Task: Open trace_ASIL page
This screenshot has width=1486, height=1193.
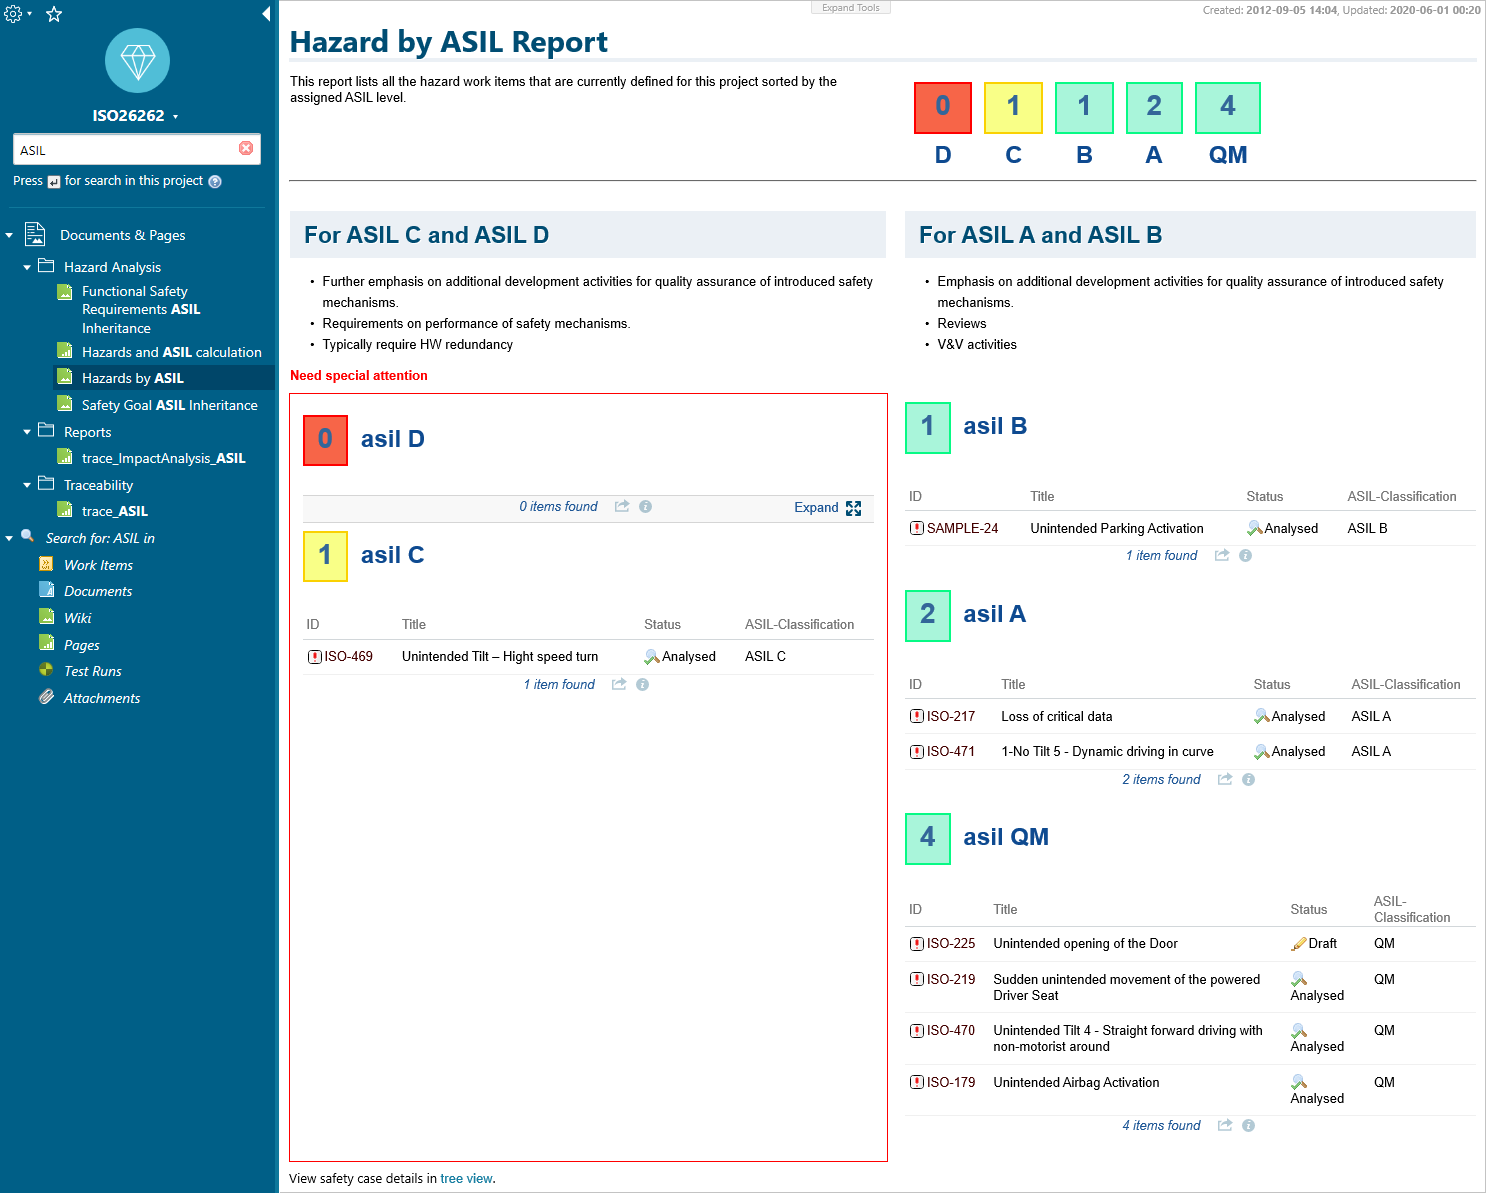Action: (x=115, y=511)
